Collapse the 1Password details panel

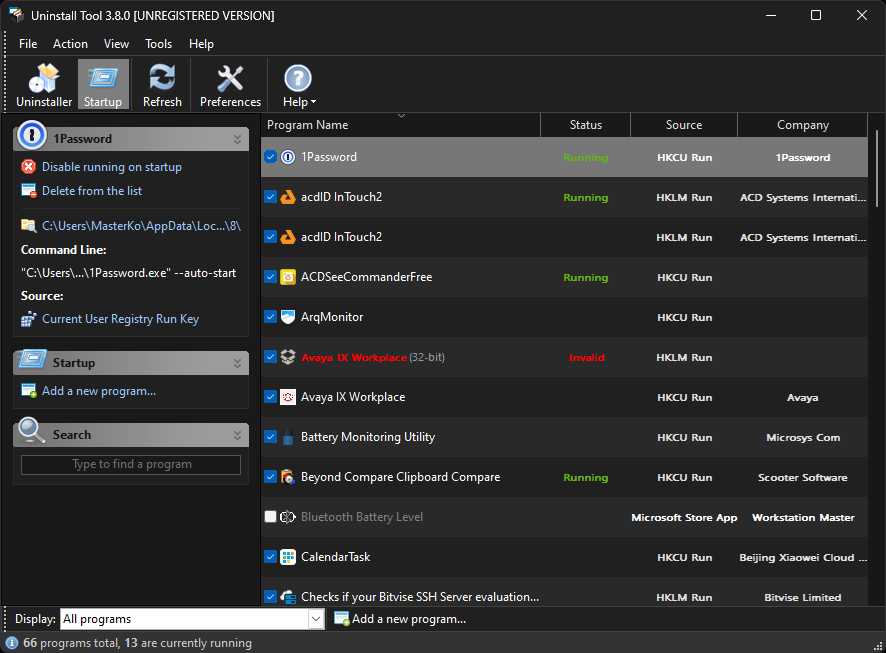click(x=237, y=139)
